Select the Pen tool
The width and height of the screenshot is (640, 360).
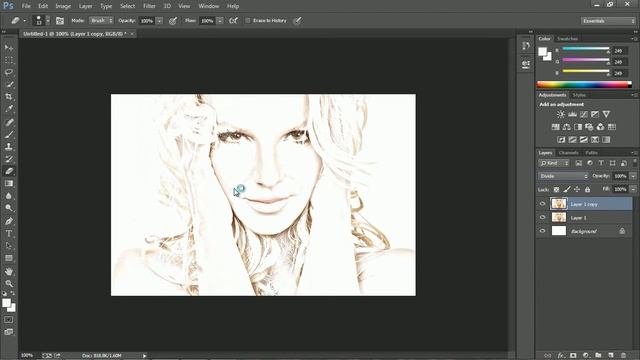pos(9,221)
